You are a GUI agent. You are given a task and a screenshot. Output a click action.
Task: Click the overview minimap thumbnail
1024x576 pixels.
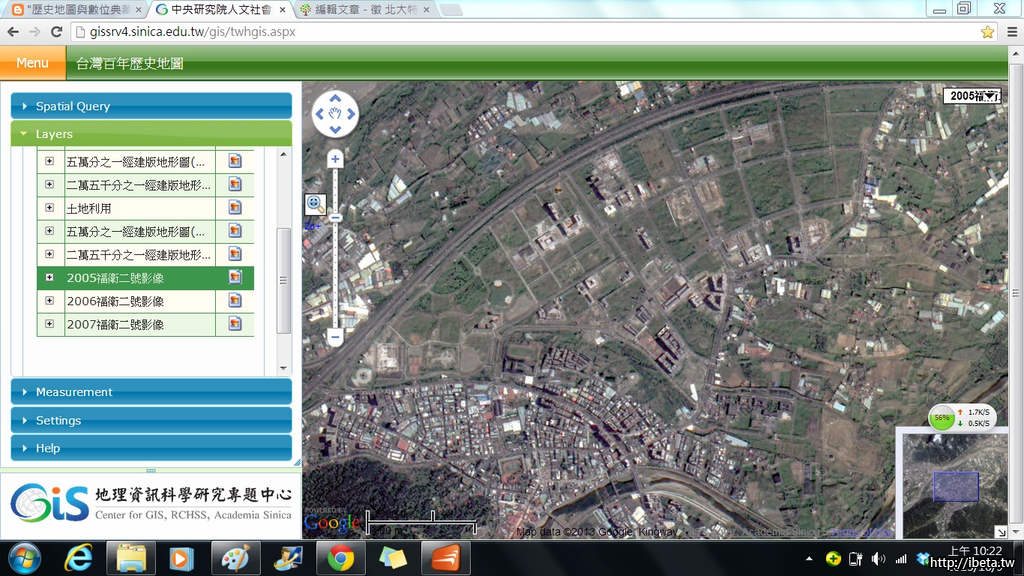click(953, 484)
